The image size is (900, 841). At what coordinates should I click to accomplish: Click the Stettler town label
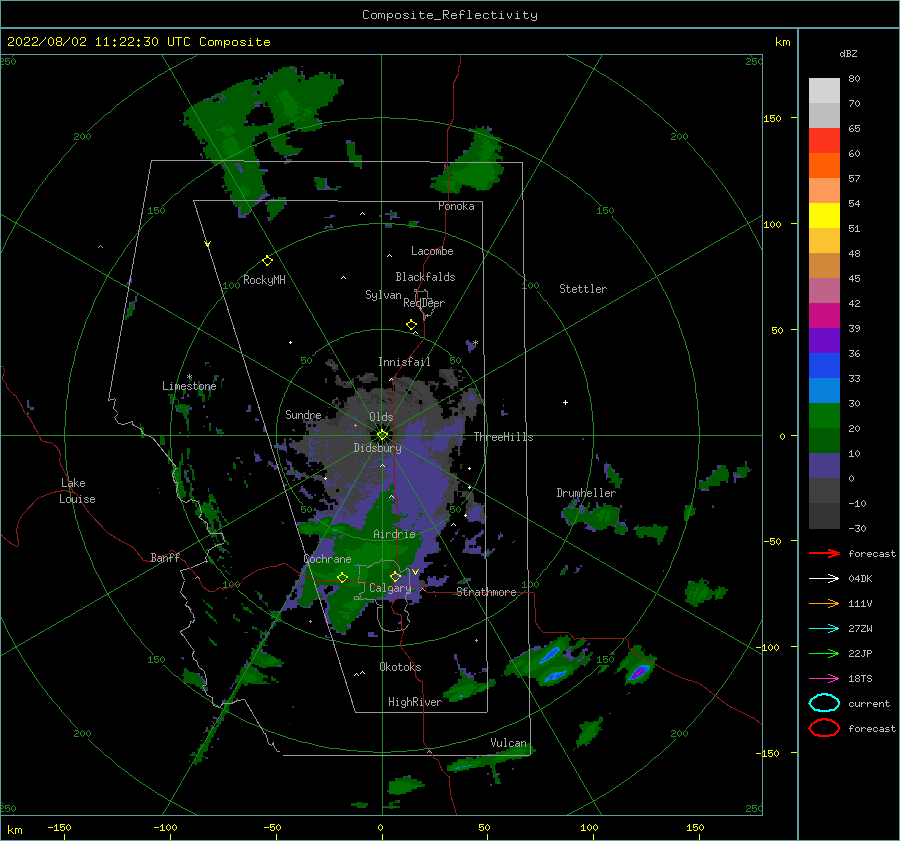tap(583, 289)
